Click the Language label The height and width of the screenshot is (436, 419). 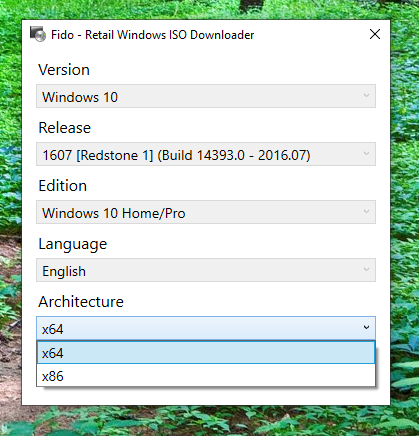[73, 244]
